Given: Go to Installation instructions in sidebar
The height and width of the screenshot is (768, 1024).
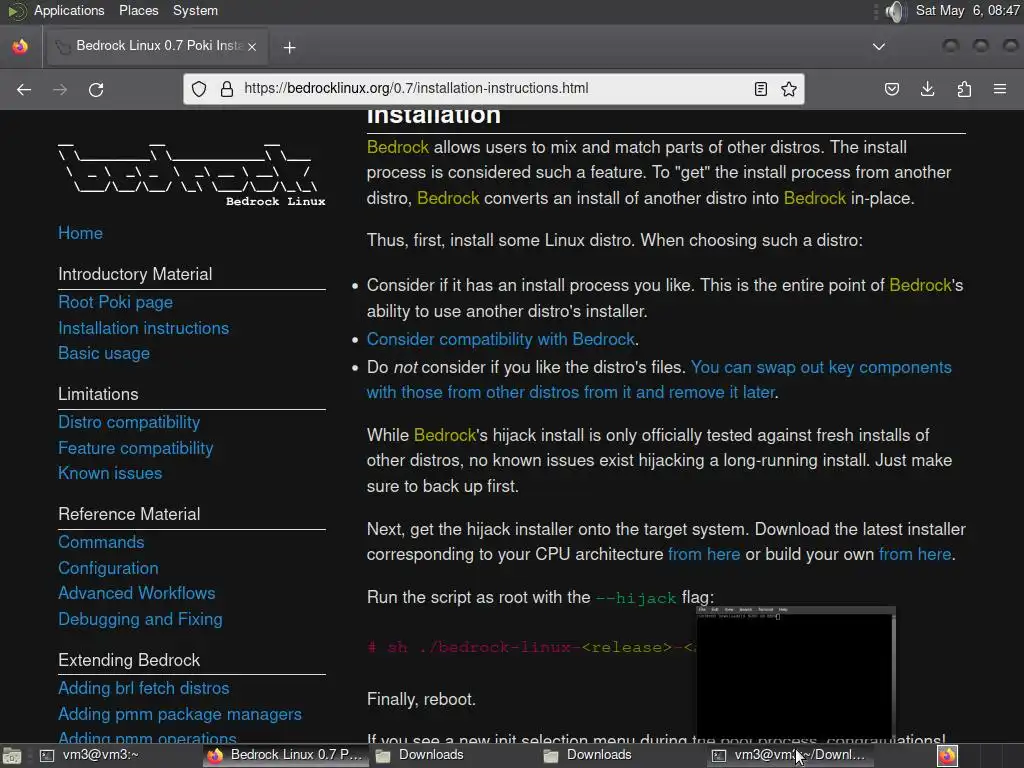Looking at the screenshot, I should pyautogui.click(x=144, y=328).
